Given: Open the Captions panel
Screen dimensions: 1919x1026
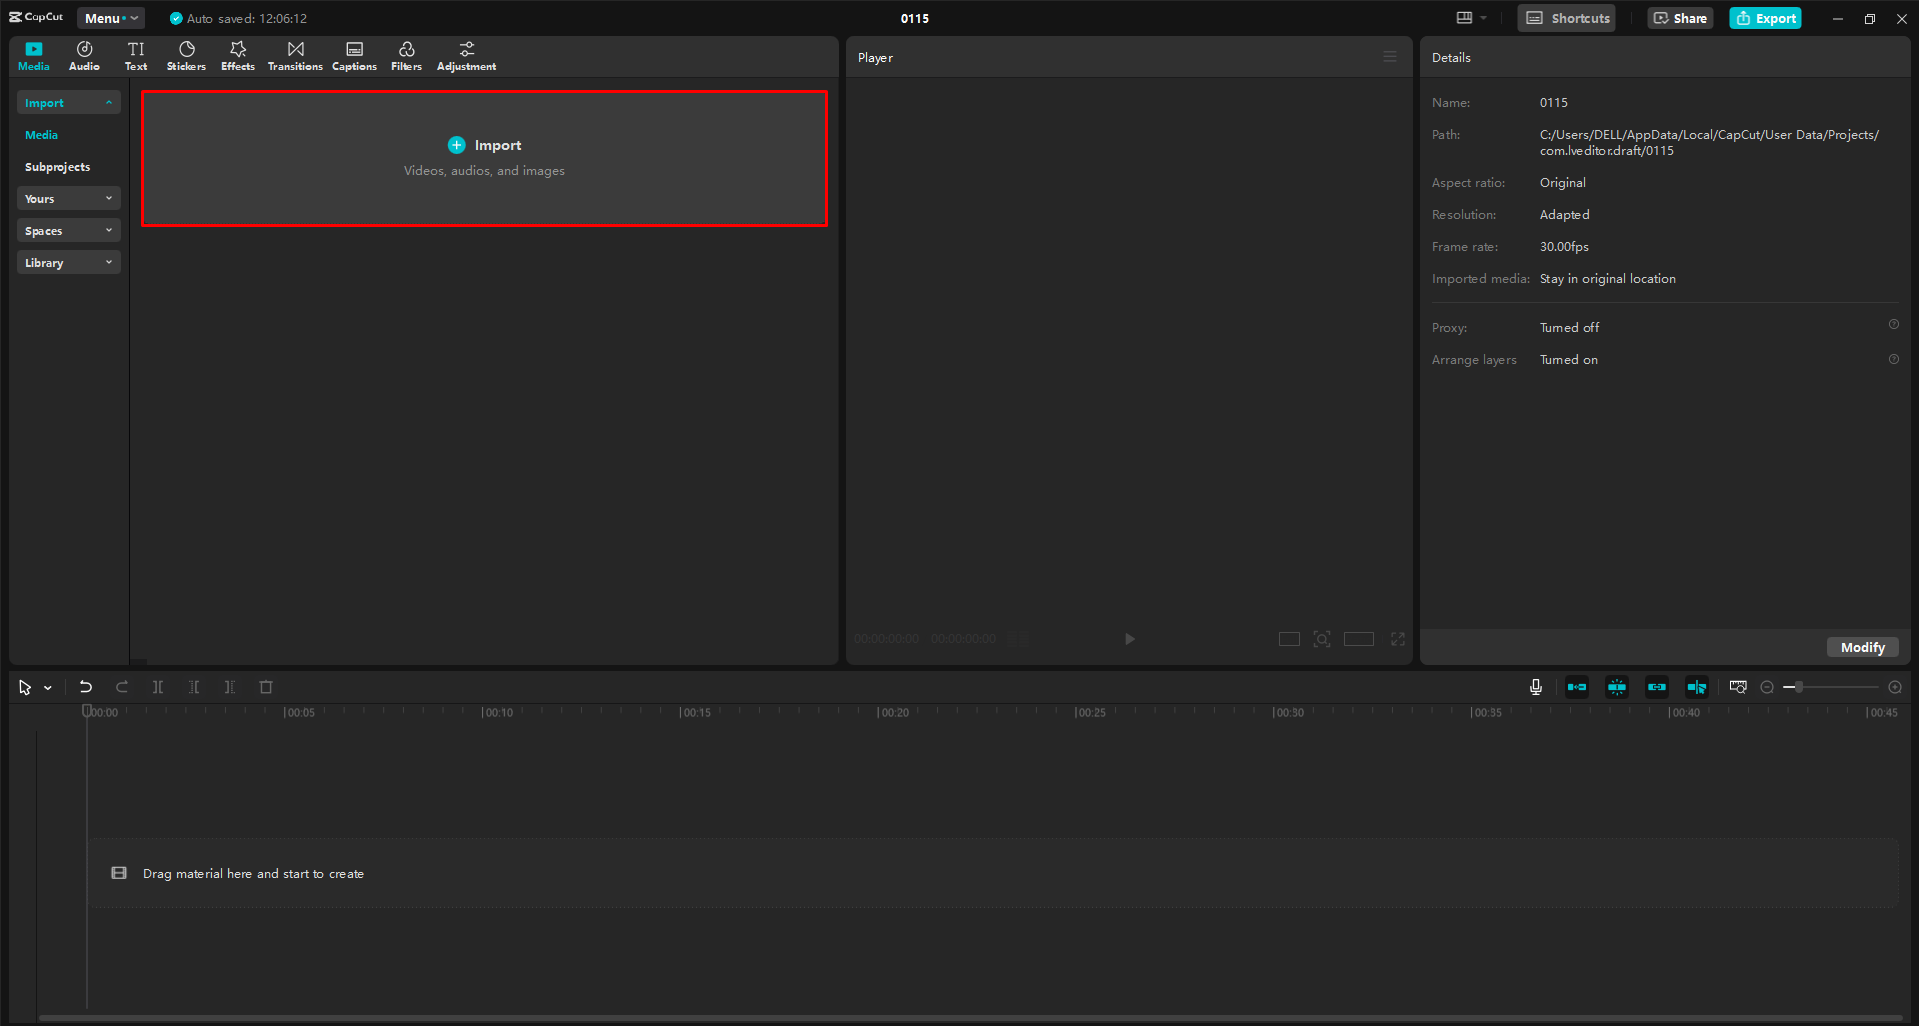Looking at the screenshot, I should click(x=354, y=55).
